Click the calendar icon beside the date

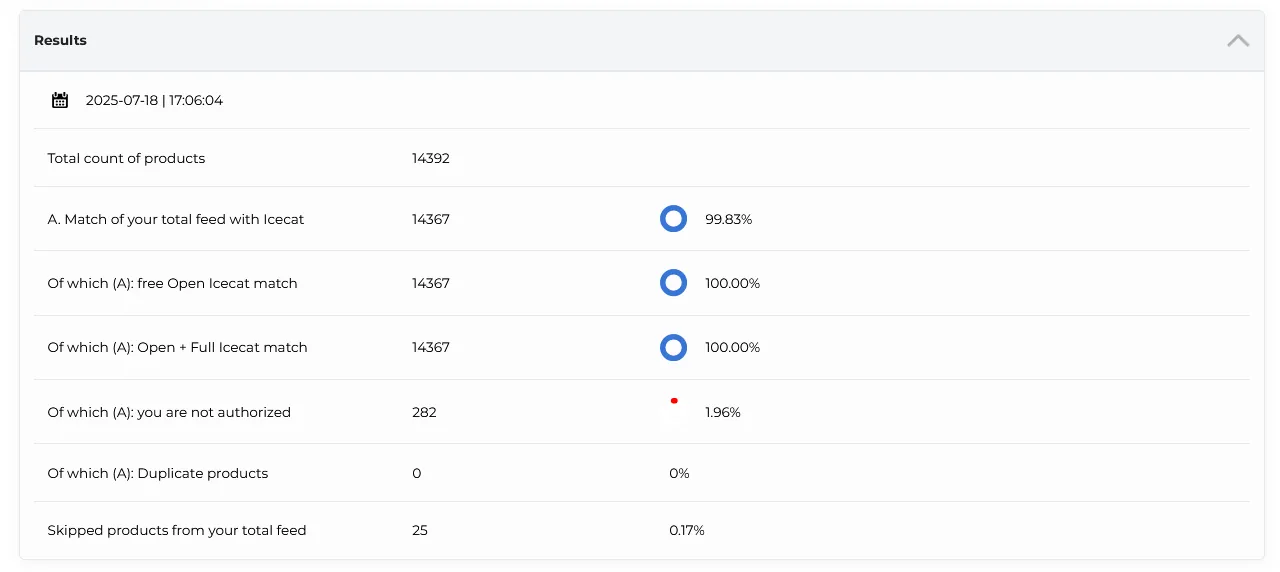(60, 100)
